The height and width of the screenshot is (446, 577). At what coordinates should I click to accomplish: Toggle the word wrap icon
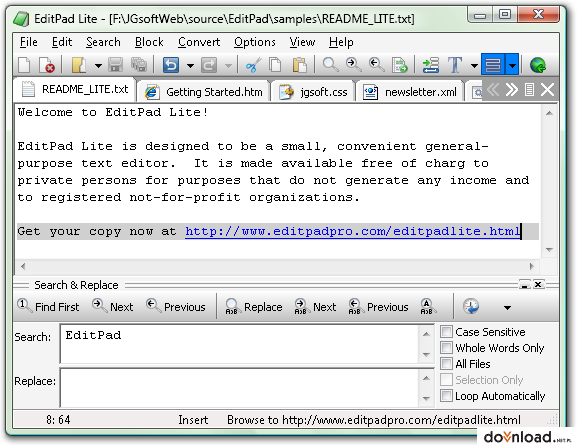point(493,65)
